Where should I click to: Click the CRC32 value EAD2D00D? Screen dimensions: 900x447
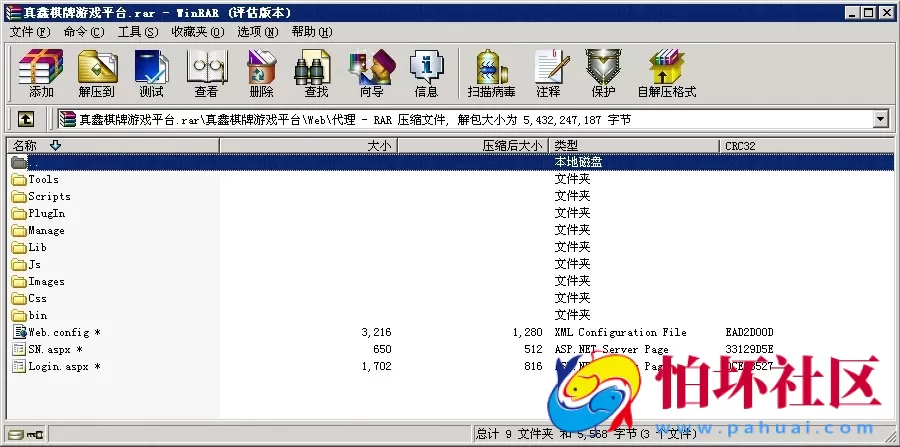tap(750, 332)
